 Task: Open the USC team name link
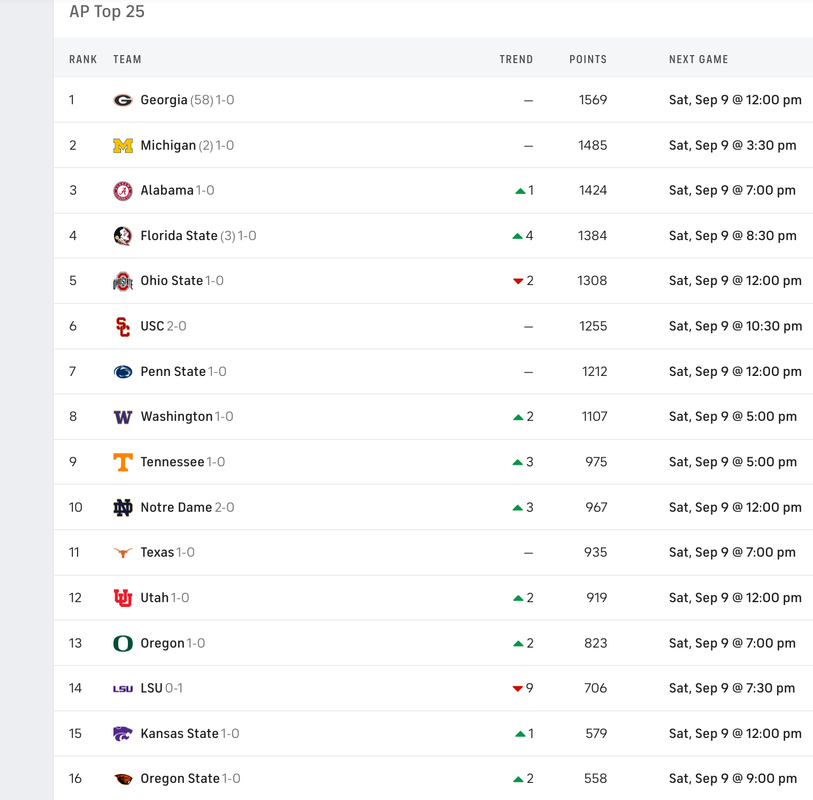152,327
